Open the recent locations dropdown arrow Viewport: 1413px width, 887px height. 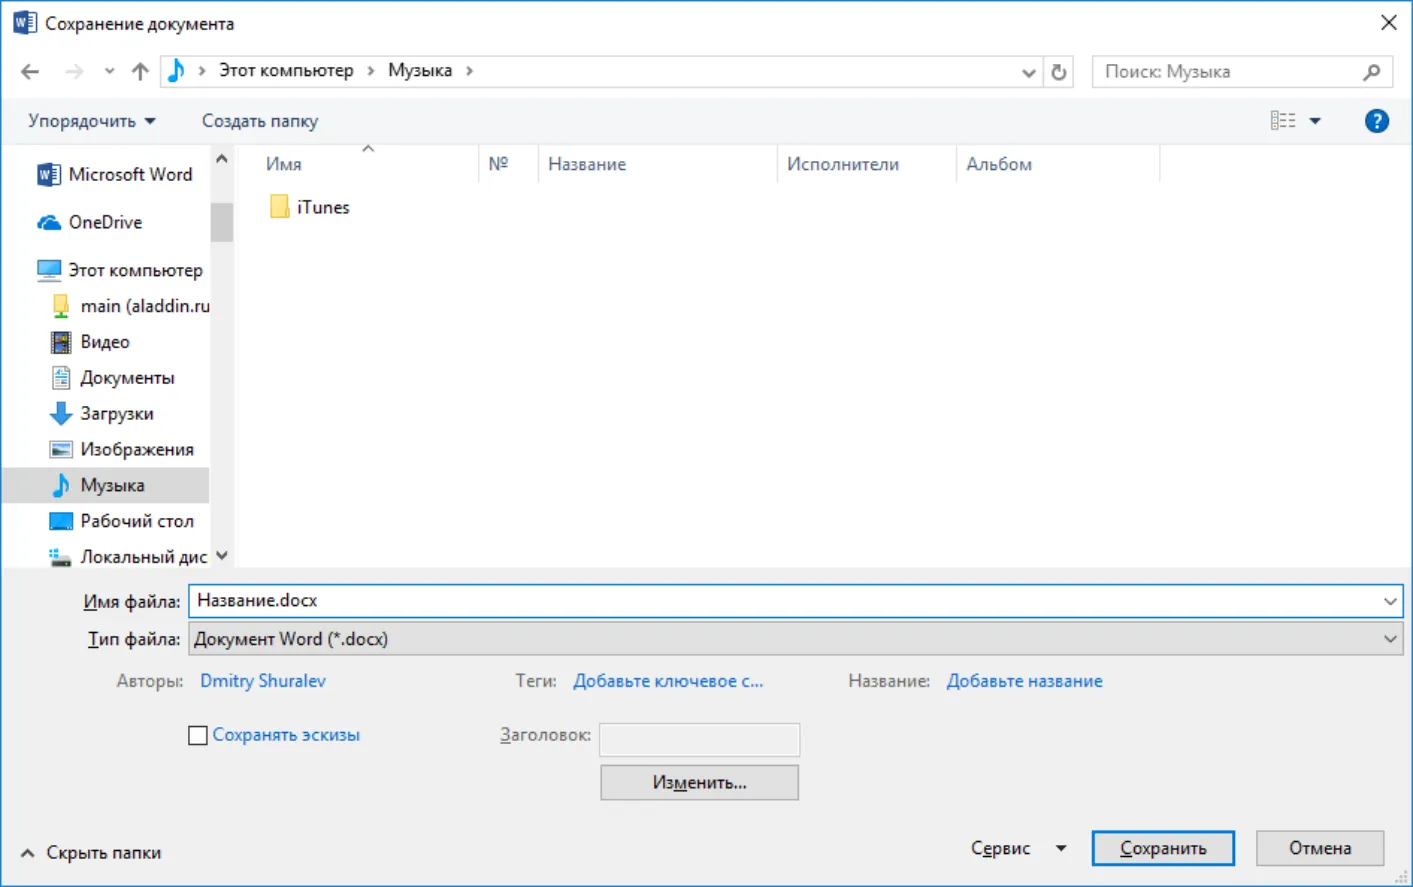click(x=109, y=71)
